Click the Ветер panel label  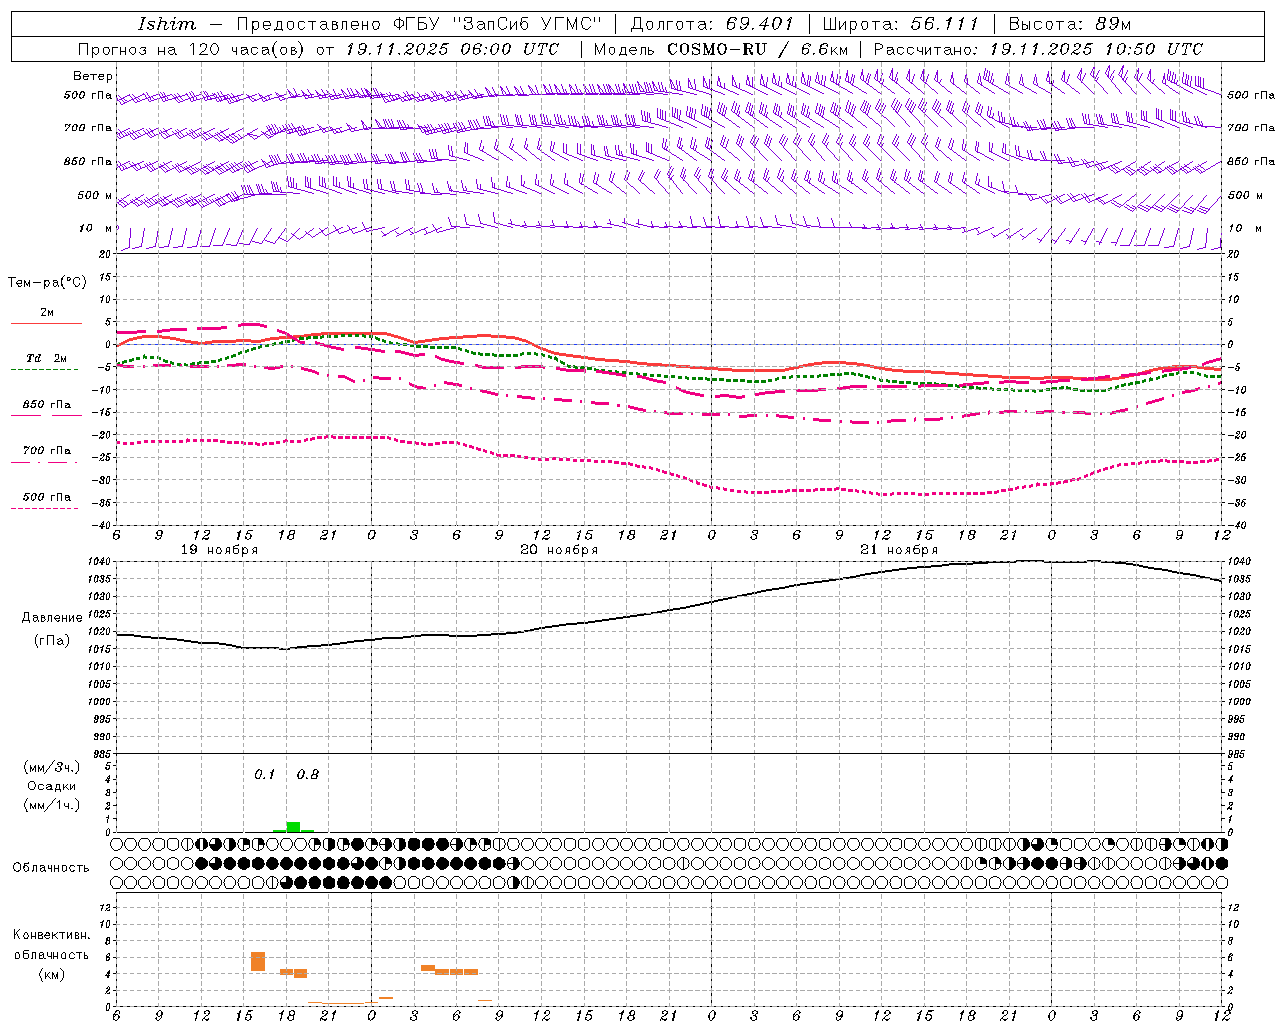click(93, 76)
